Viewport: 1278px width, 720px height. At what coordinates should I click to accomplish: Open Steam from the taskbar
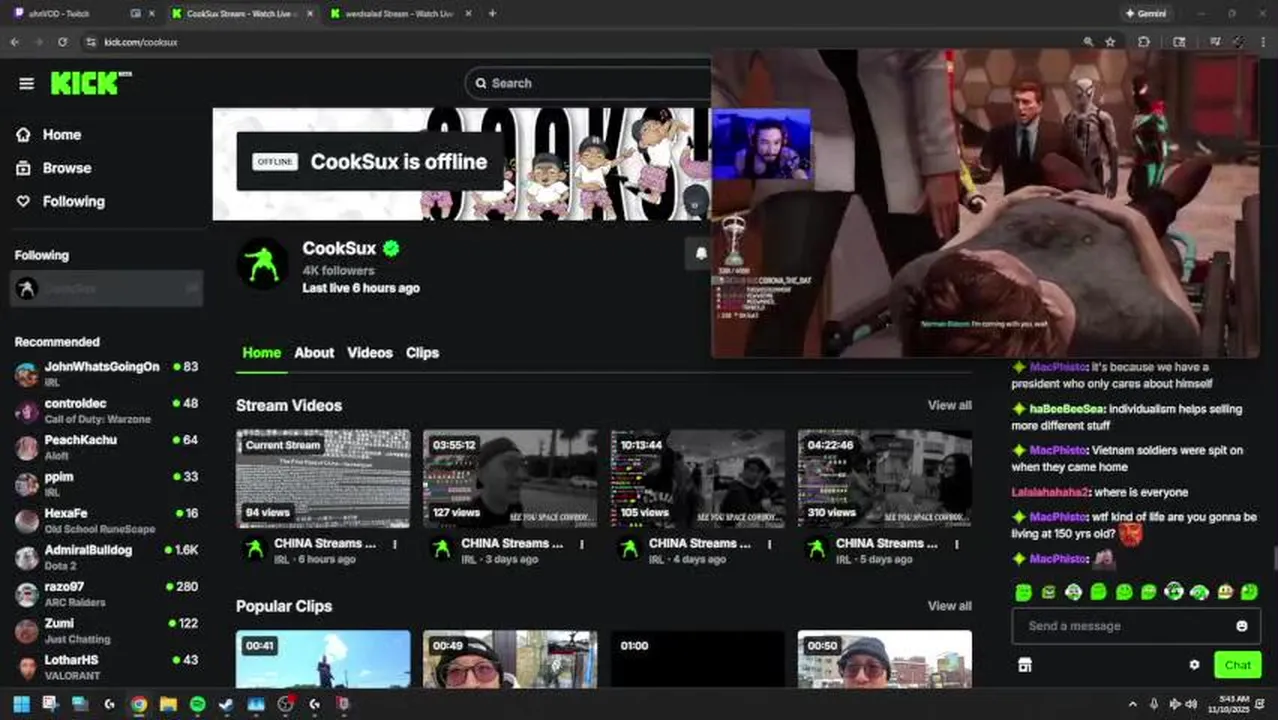pyautogui.click(x=227, y=704)
